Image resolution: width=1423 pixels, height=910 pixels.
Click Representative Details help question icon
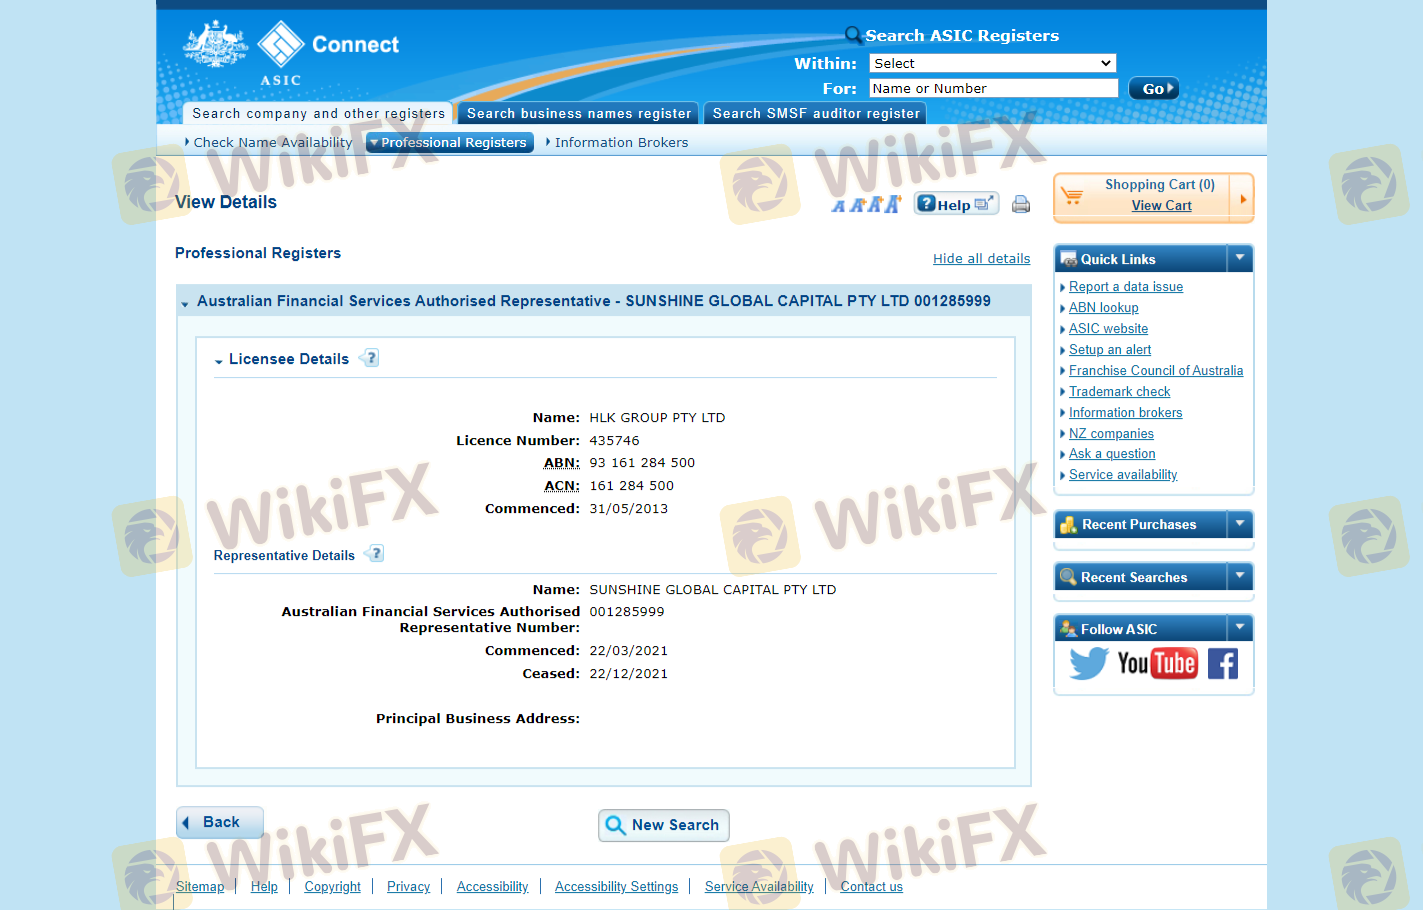[x=375, y=554]
